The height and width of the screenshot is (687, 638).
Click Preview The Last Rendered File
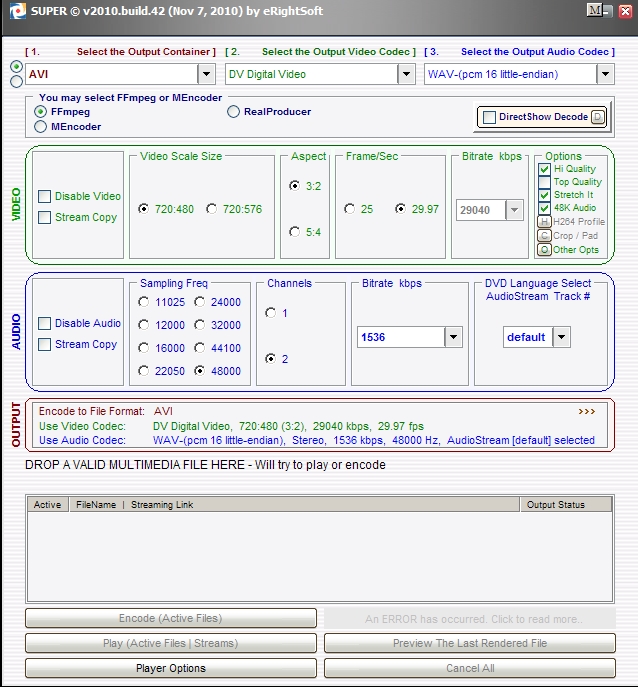[x=470, y=643]
